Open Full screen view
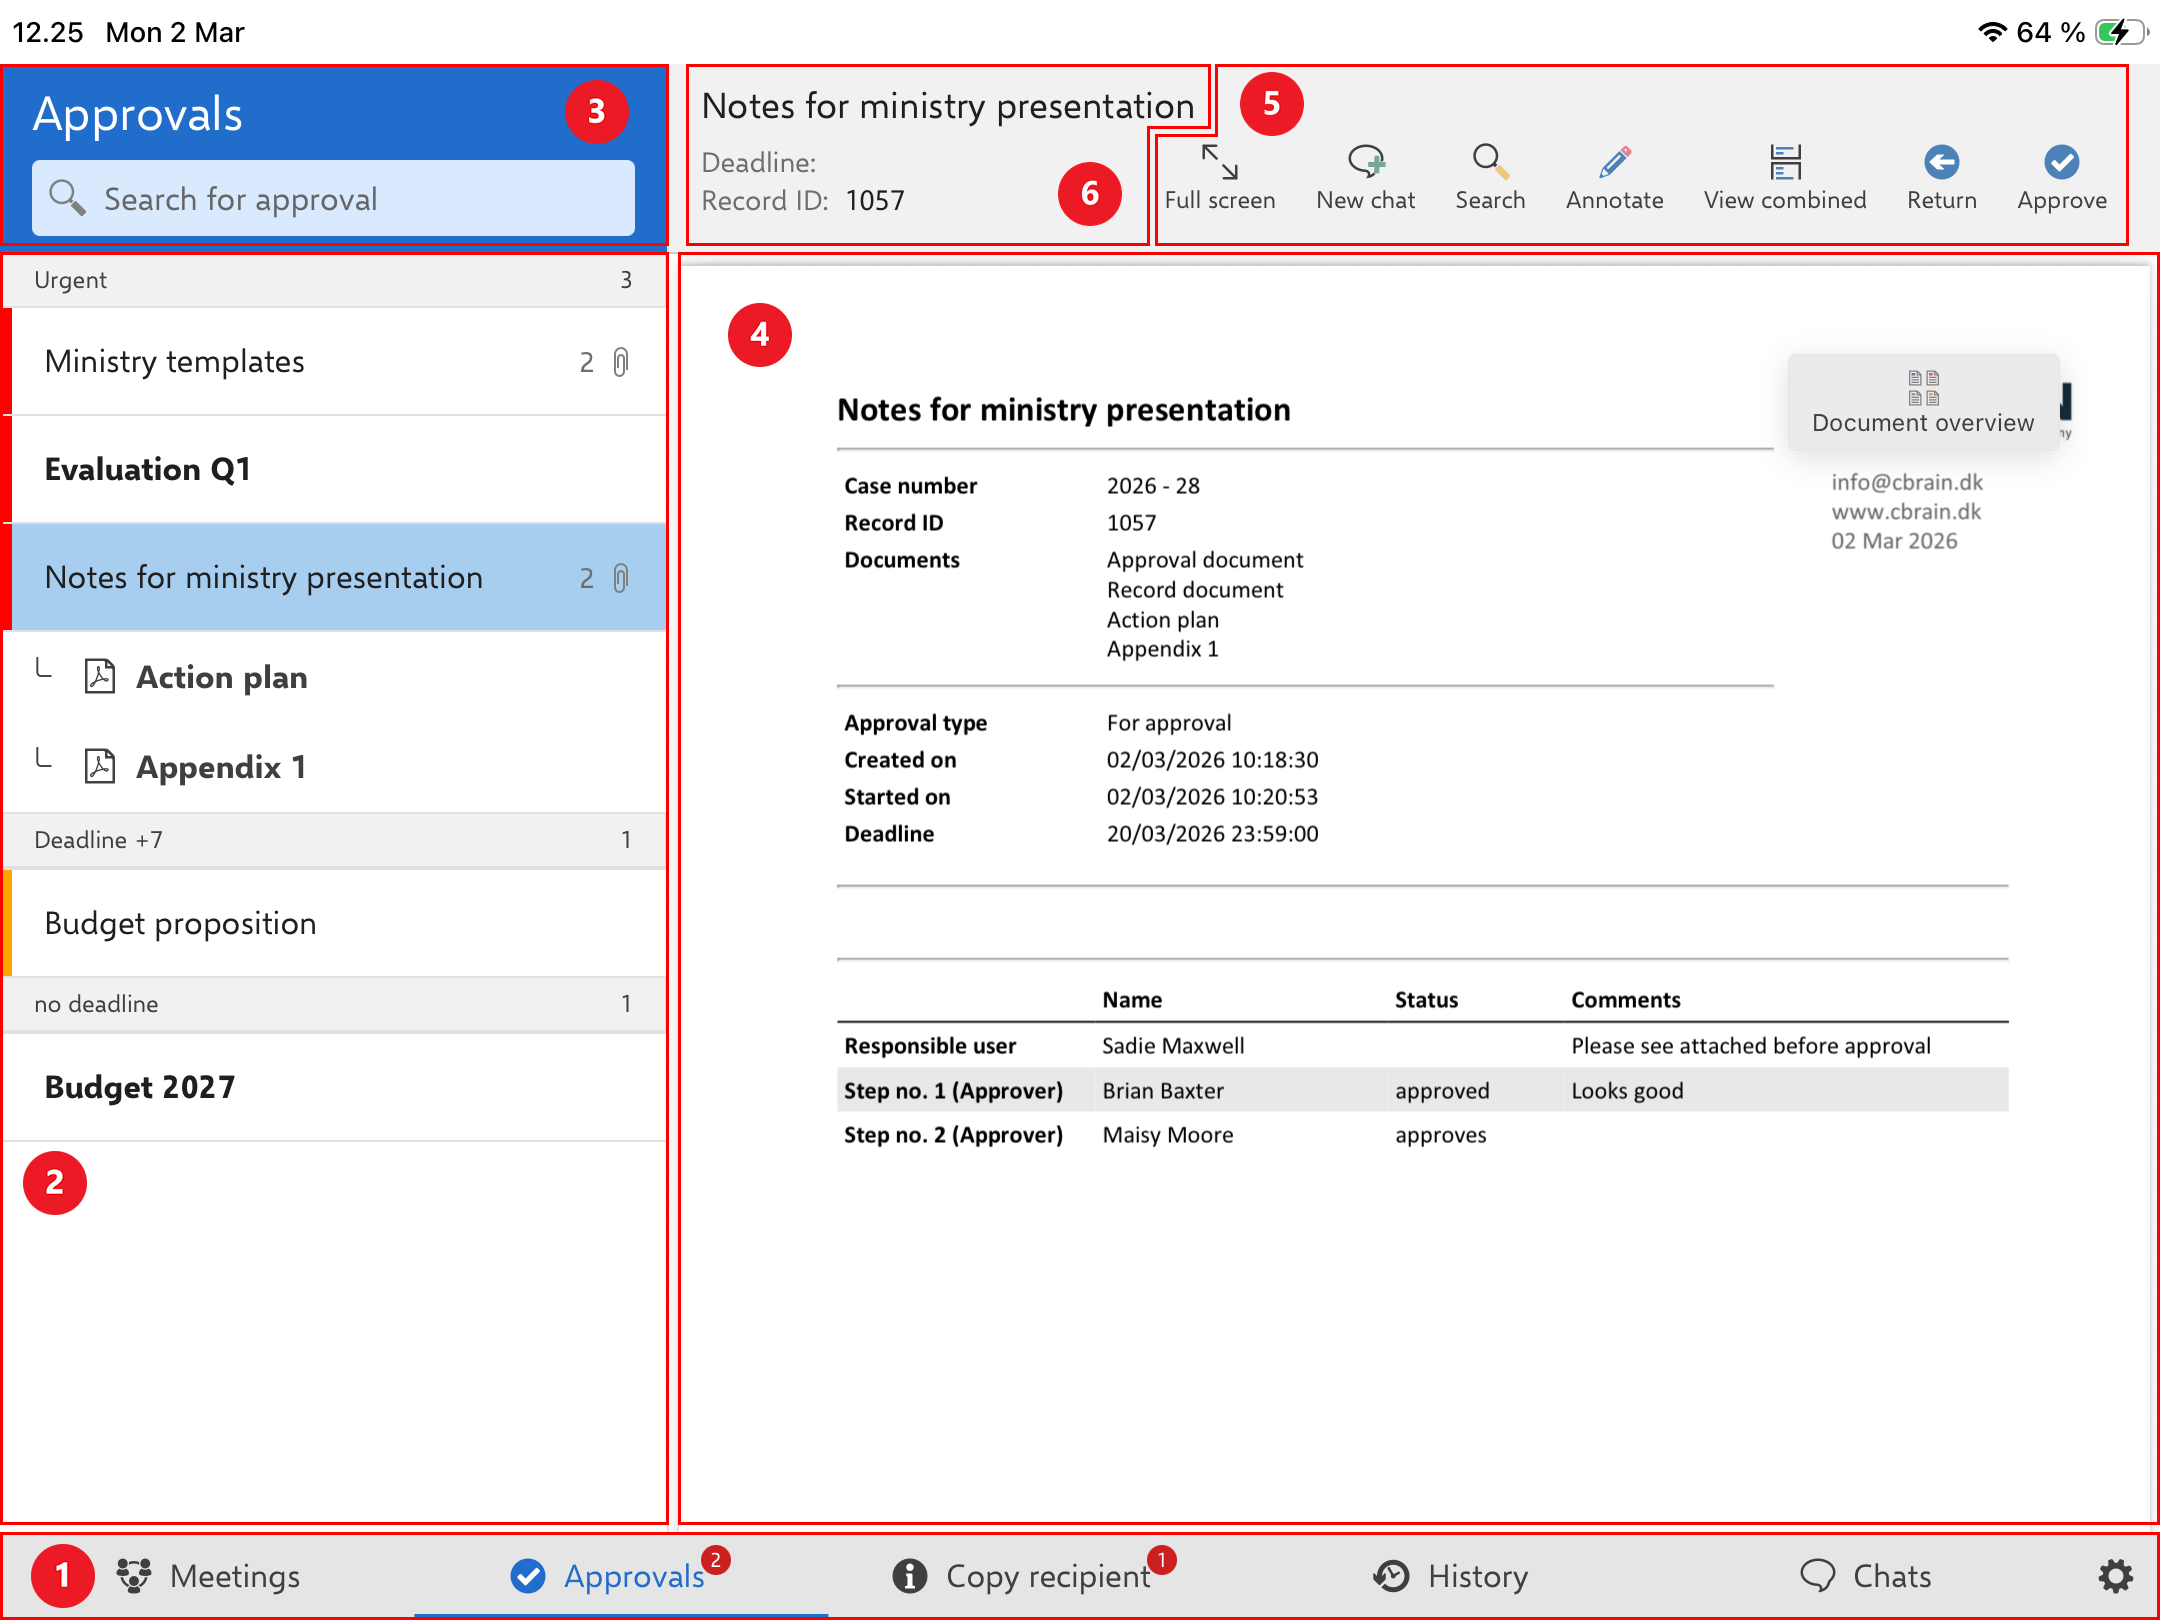Image resolution: width=2160 pixels, height=1620 pixels. [x=1219, y=178]
